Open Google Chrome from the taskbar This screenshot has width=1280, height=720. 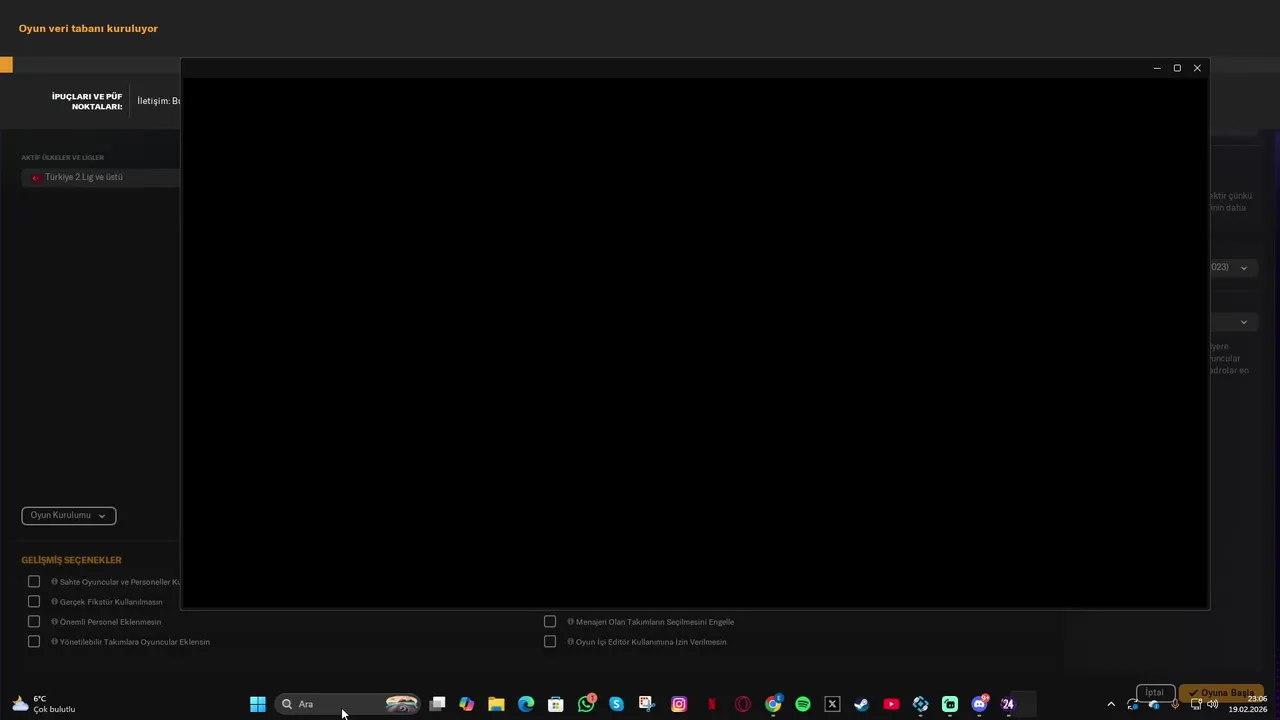click(x=773, y=704)
